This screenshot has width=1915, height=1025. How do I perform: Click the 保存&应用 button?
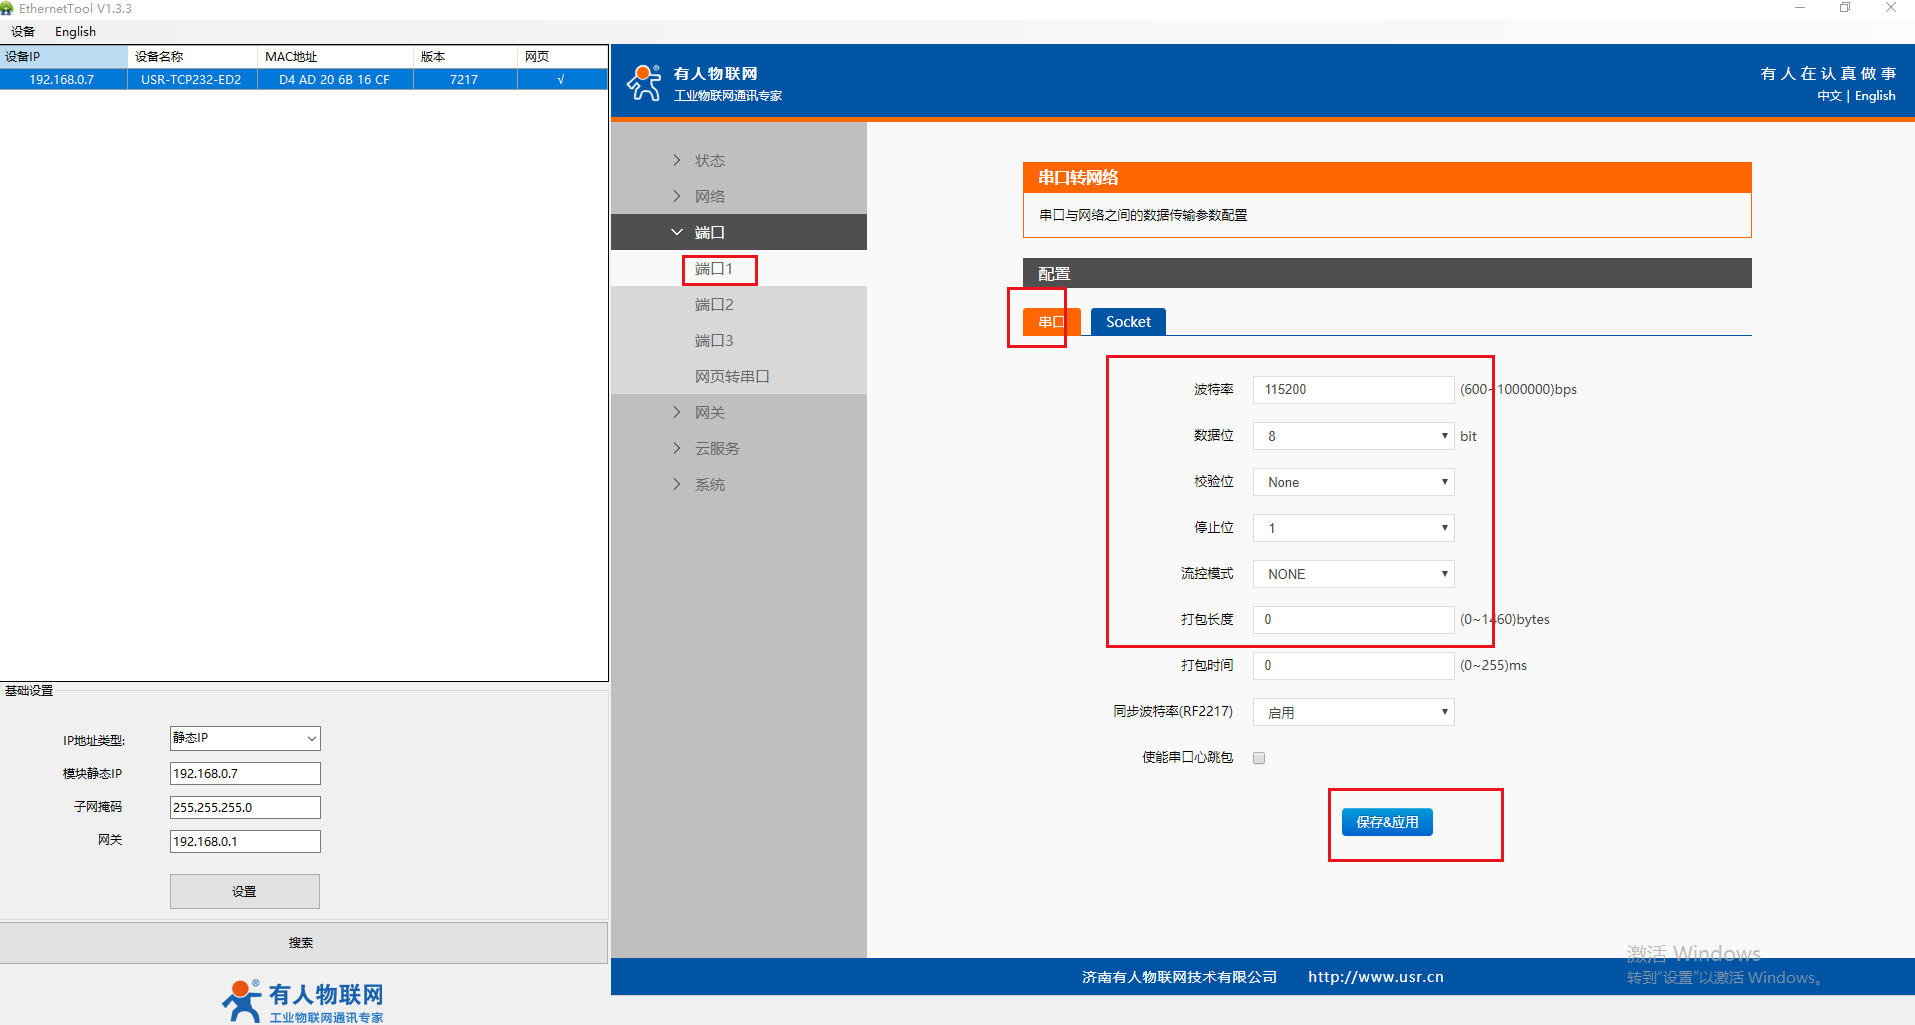click(1386, 822)
